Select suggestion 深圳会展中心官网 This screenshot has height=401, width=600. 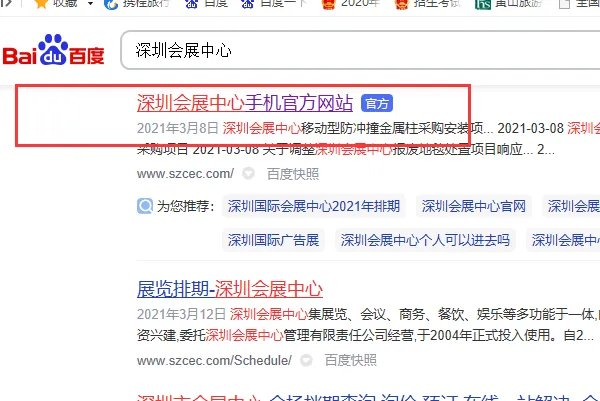point(474,206)
